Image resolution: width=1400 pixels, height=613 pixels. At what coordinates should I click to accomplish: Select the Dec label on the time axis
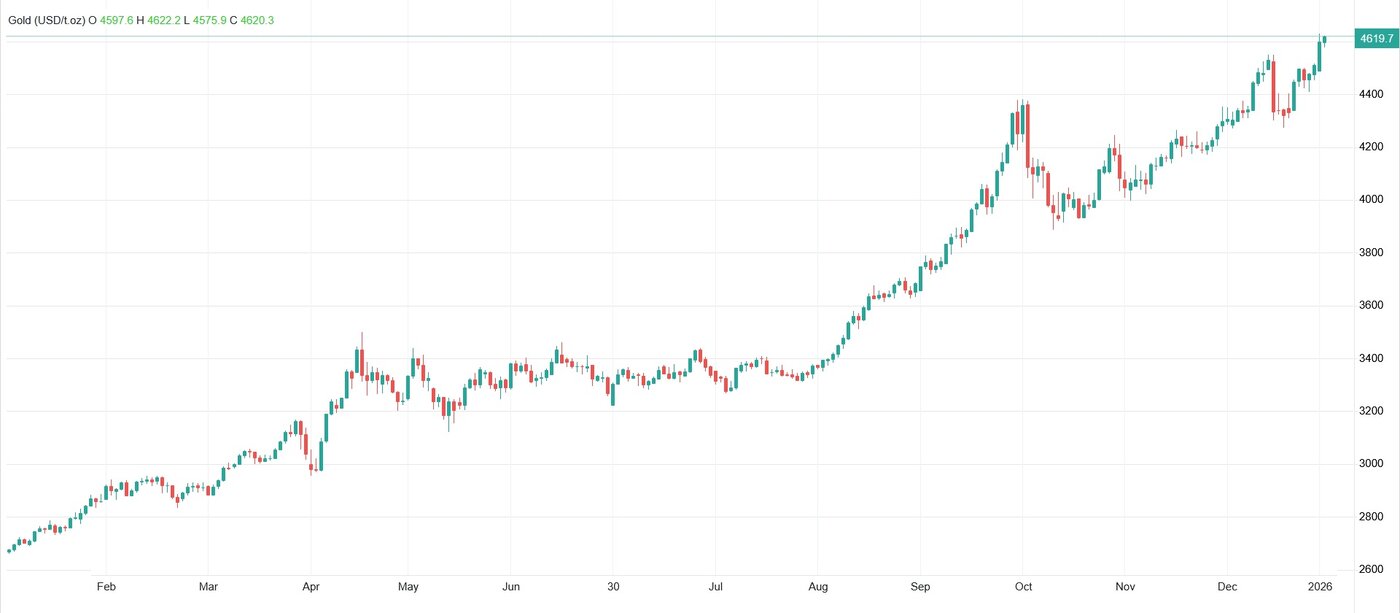click(1228, 587)
